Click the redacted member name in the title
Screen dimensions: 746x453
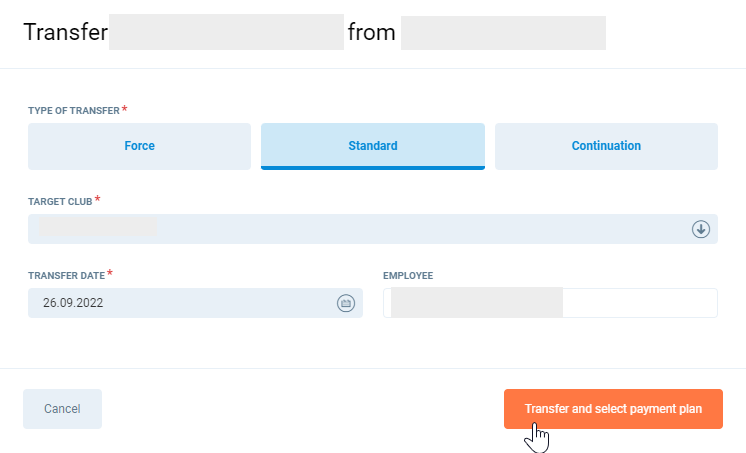[226, 32]
